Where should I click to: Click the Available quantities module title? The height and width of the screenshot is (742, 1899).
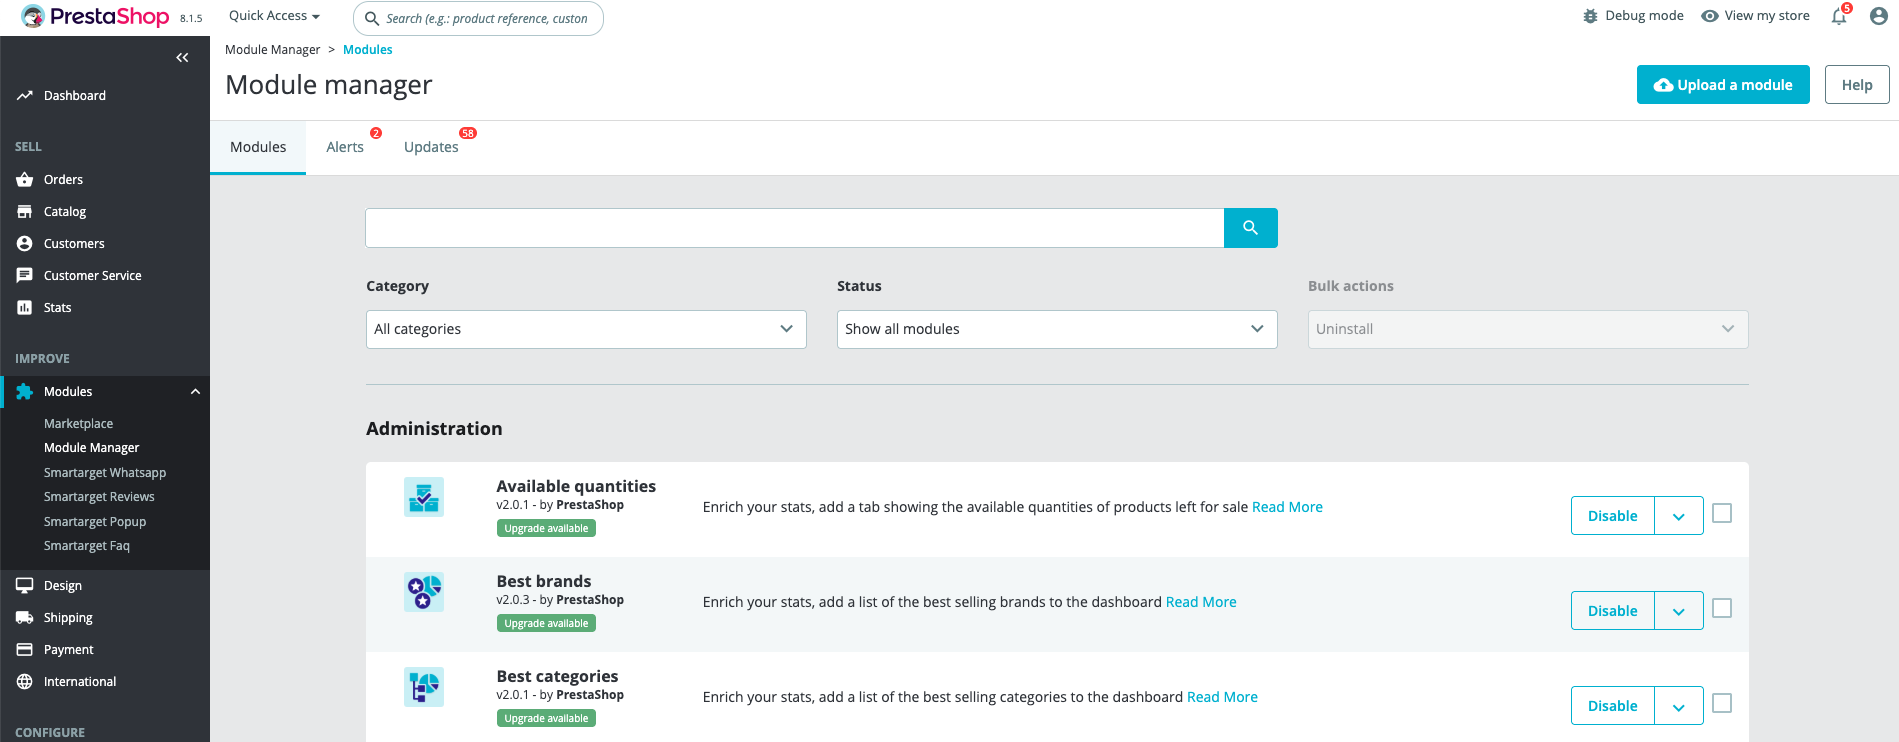click(x=576, y=486)
